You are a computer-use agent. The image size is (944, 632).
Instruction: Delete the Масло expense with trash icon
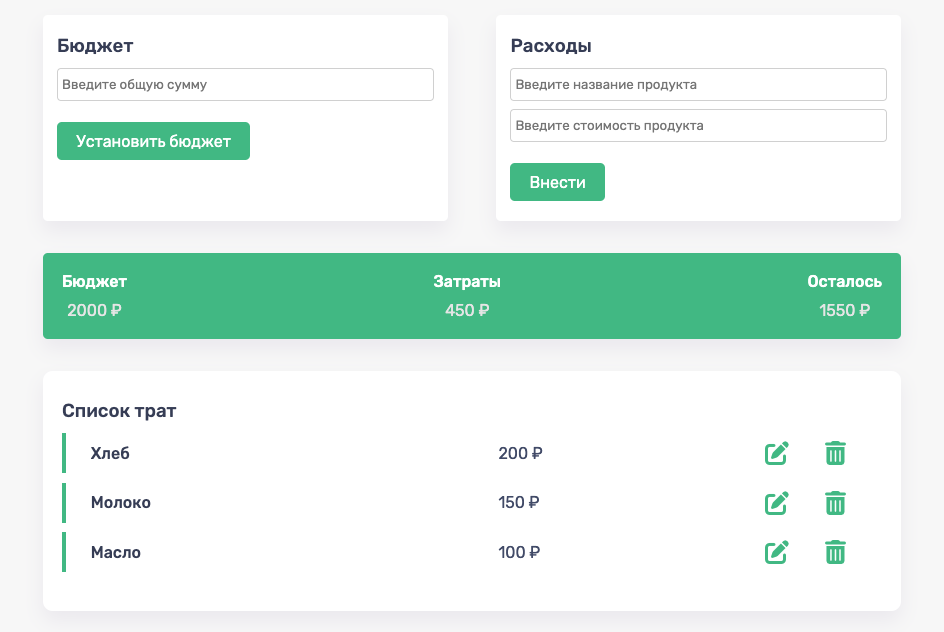[x=835, y=552]
